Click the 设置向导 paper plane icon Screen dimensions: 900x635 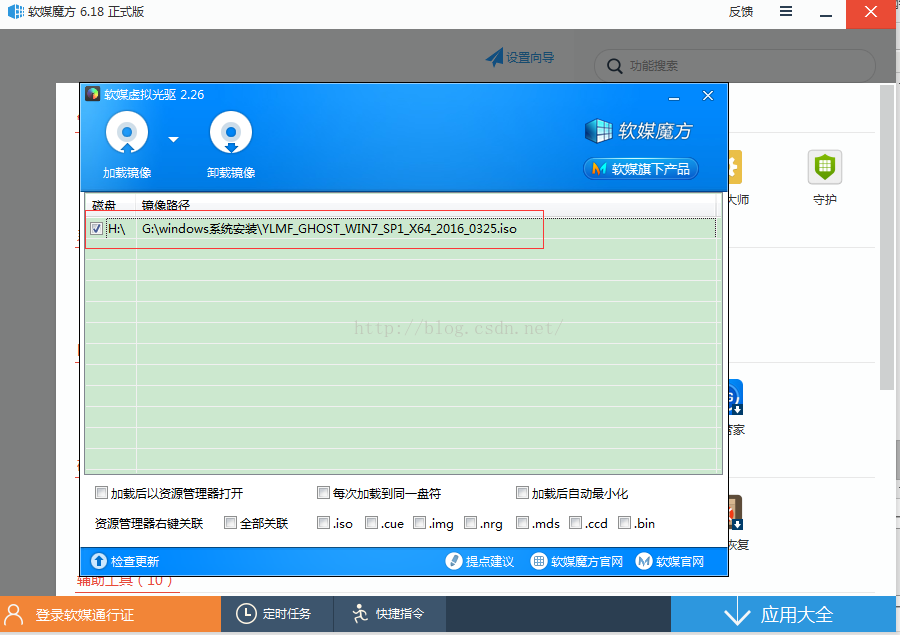(x=494, y=57)
